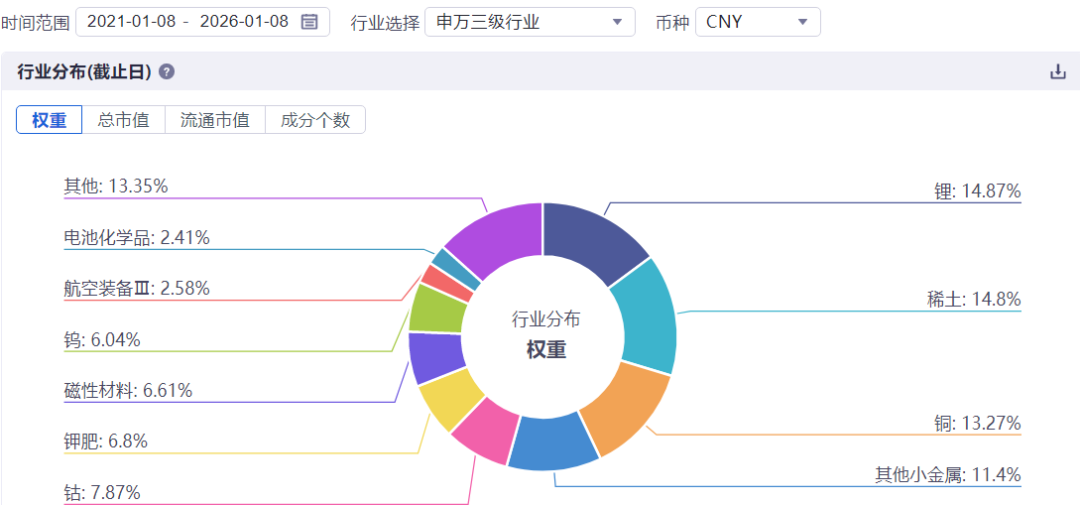Viewport: 1080px width, 505px height.
Task: Click the purple 其他 donut segment
Action: tap(502, 238)
